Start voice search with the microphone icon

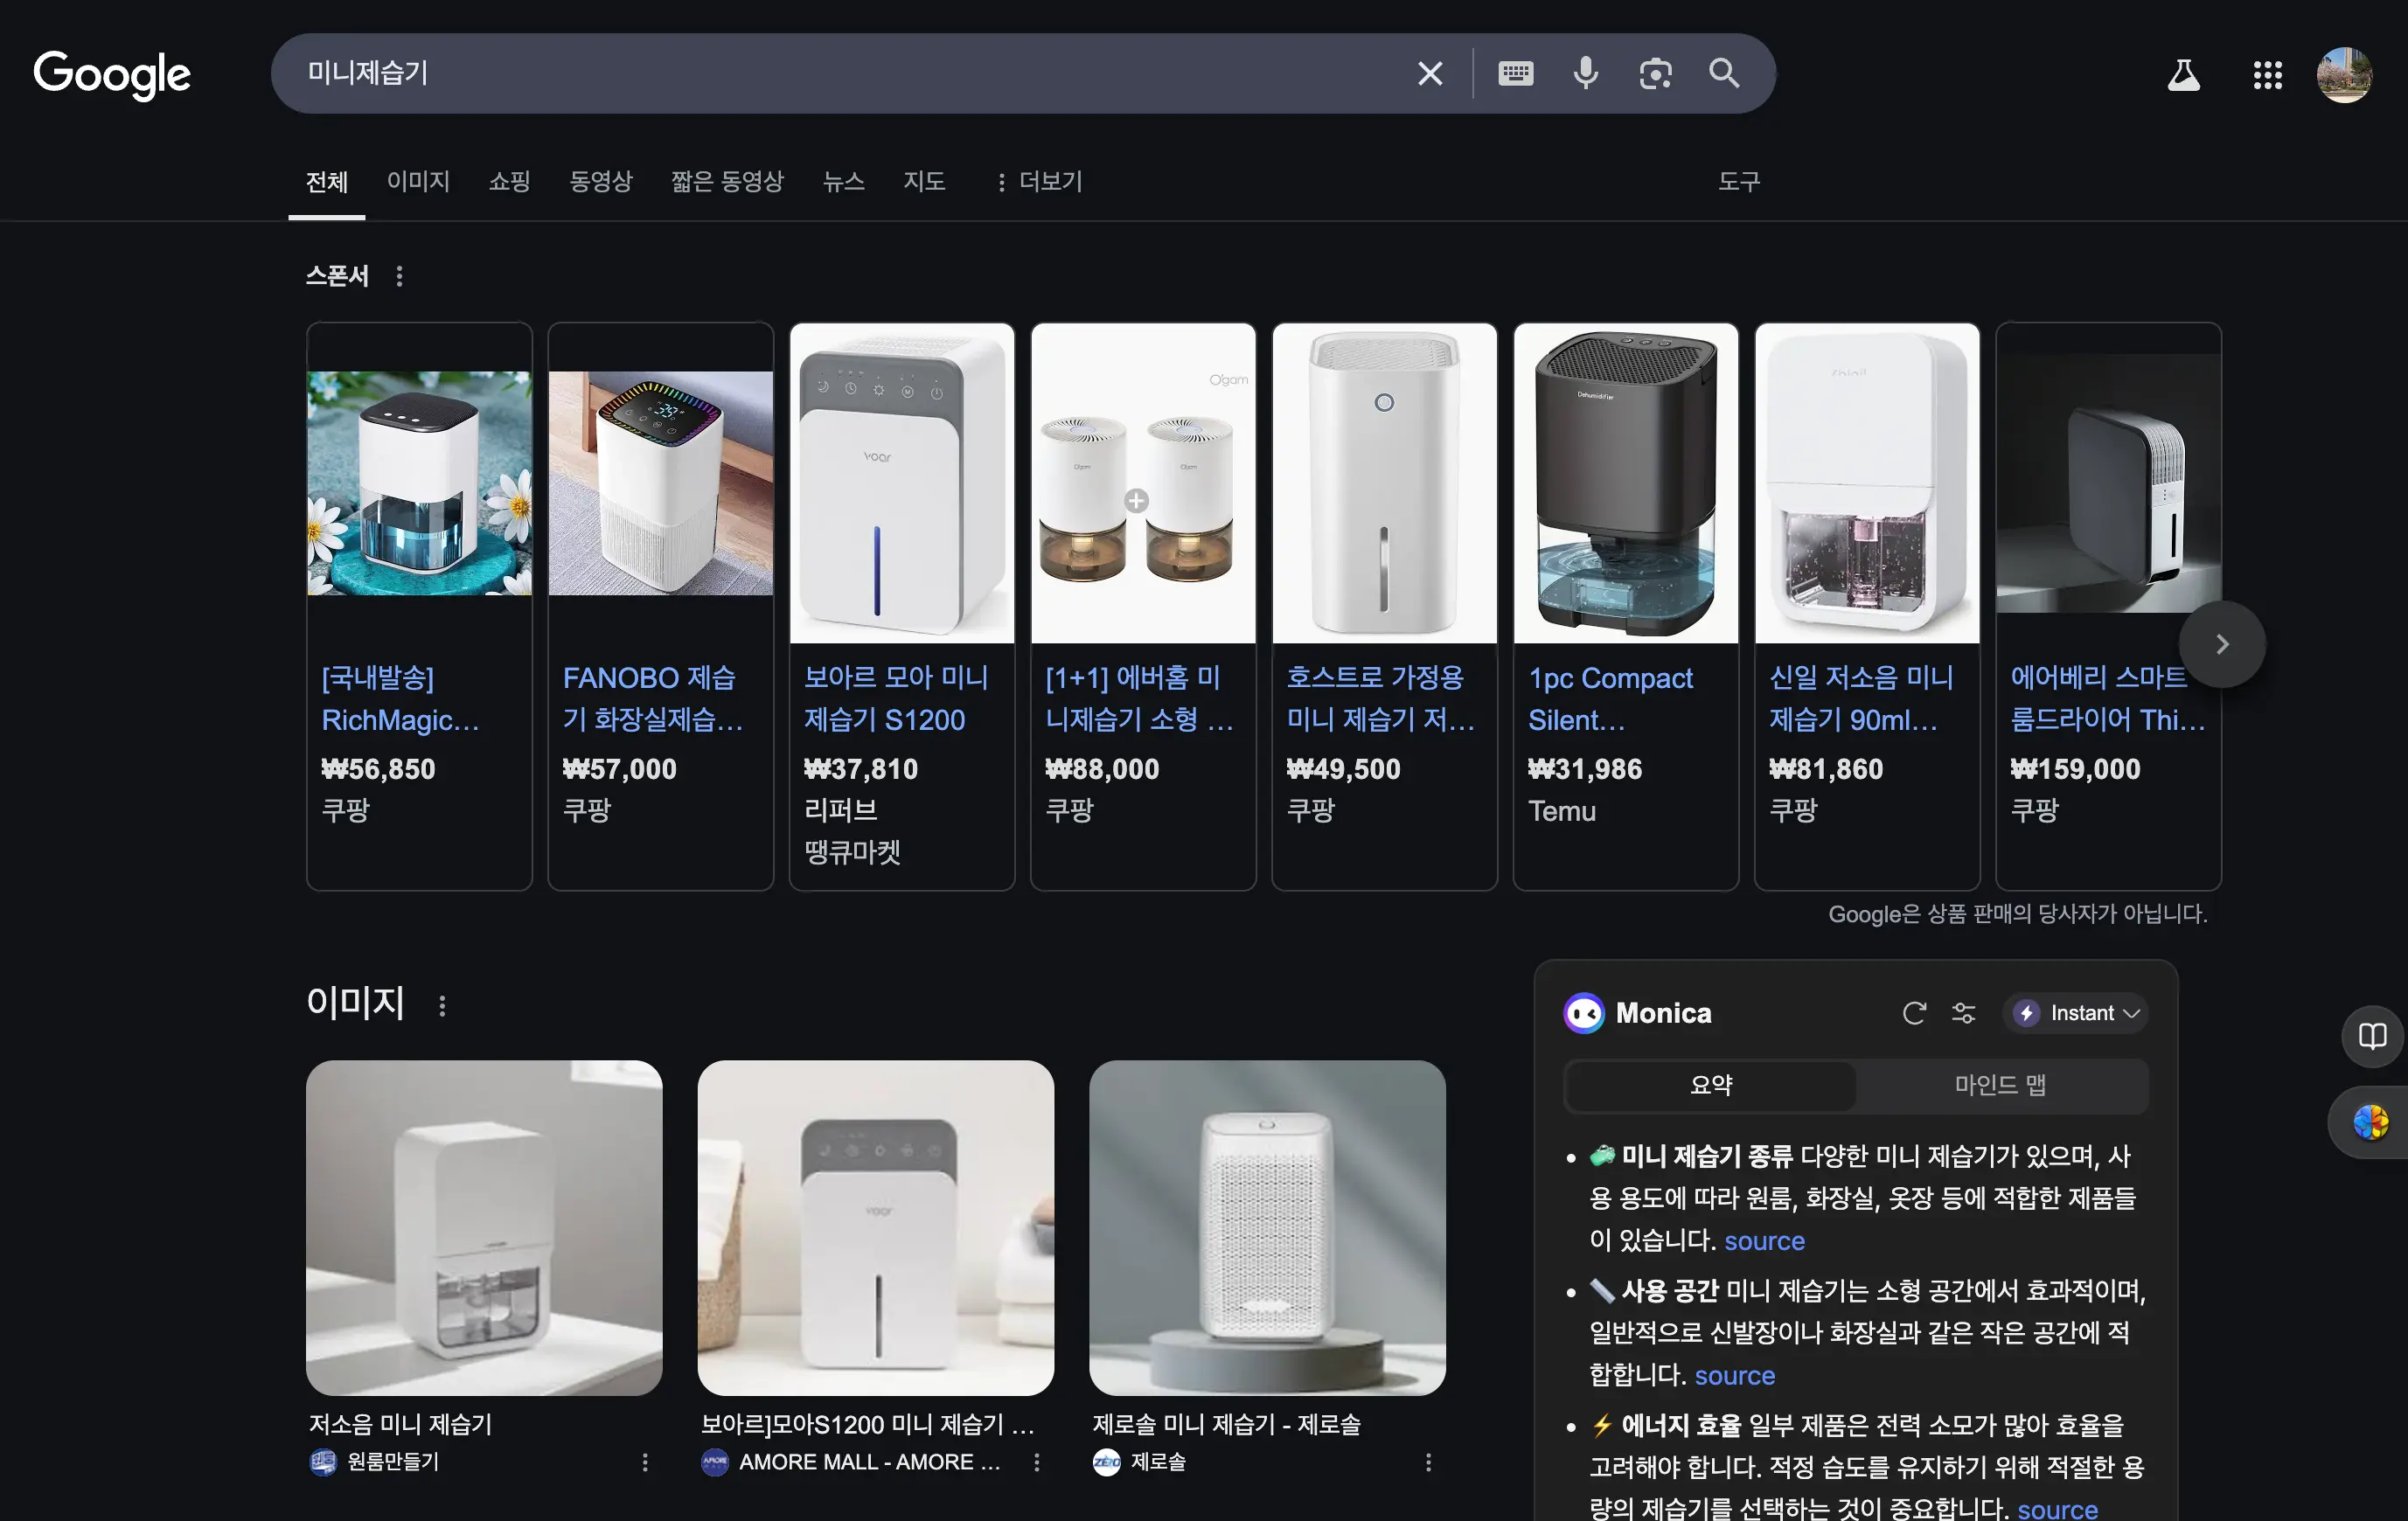tap(1586, 73)
